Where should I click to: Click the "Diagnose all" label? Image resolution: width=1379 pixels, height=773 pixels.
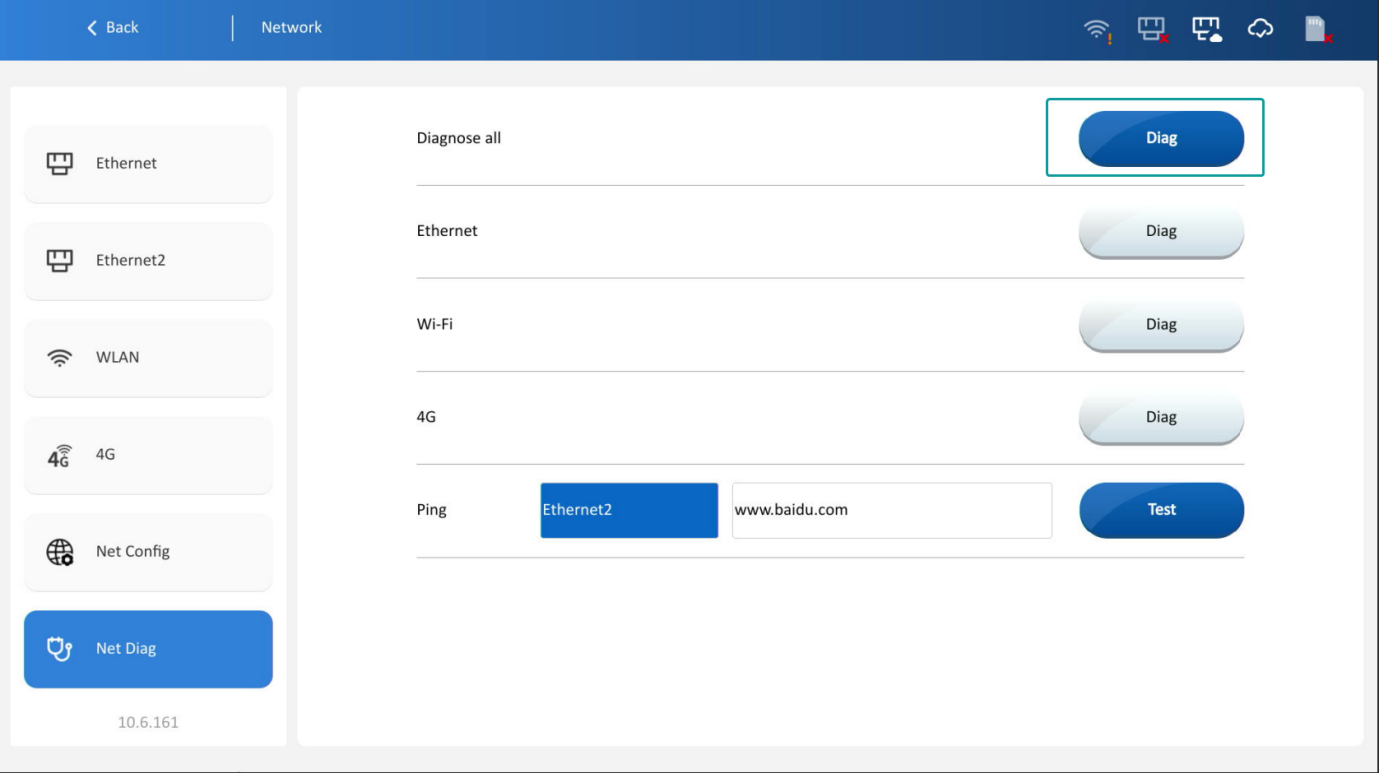pyautogui.click(x=459, y=138)
